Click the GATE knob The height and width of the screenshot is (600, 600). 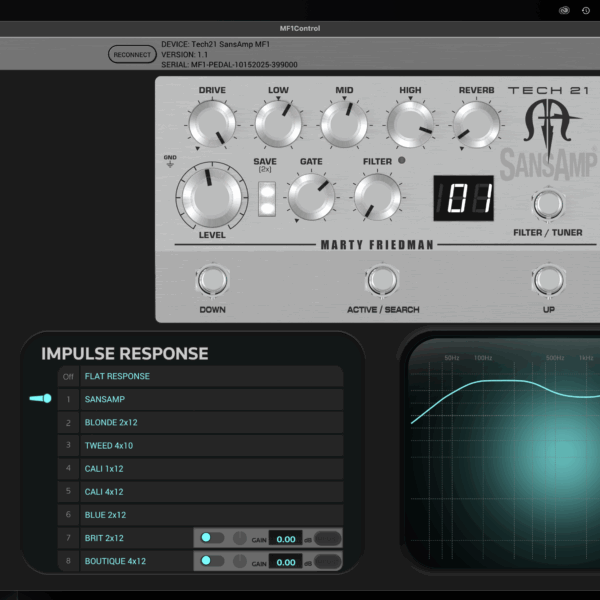click(x=311, y=196)
